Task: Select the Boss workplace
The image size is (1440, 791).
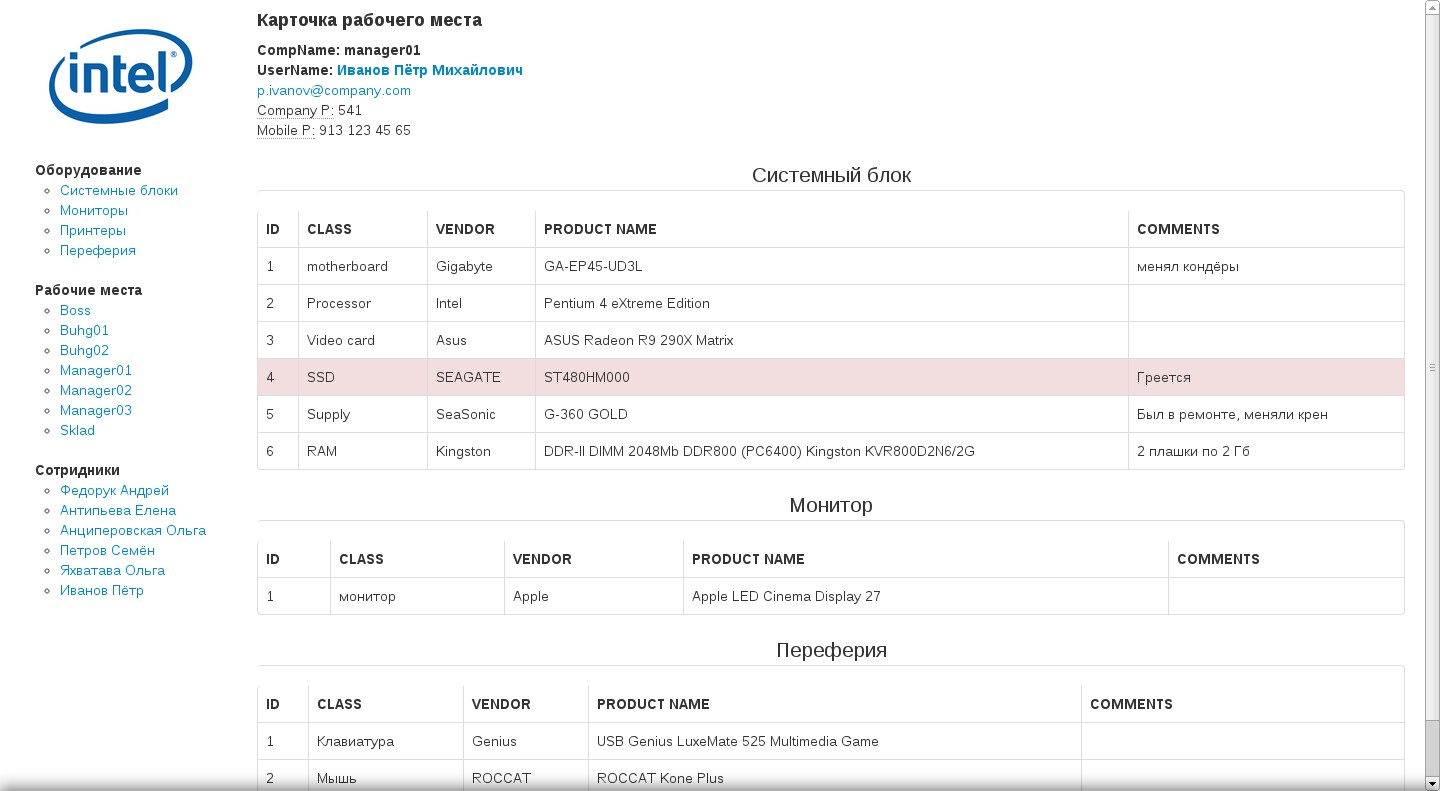Action: point(75,310)
